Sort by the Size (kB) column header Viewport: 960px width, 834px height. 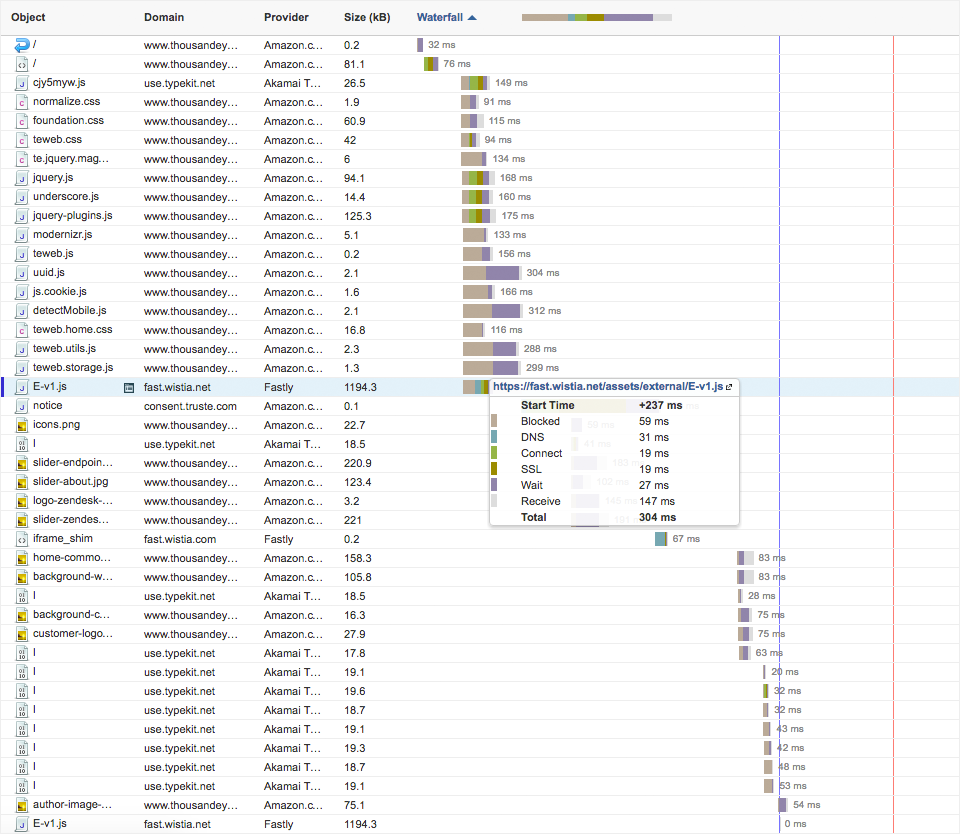click(x=367, y=17)
